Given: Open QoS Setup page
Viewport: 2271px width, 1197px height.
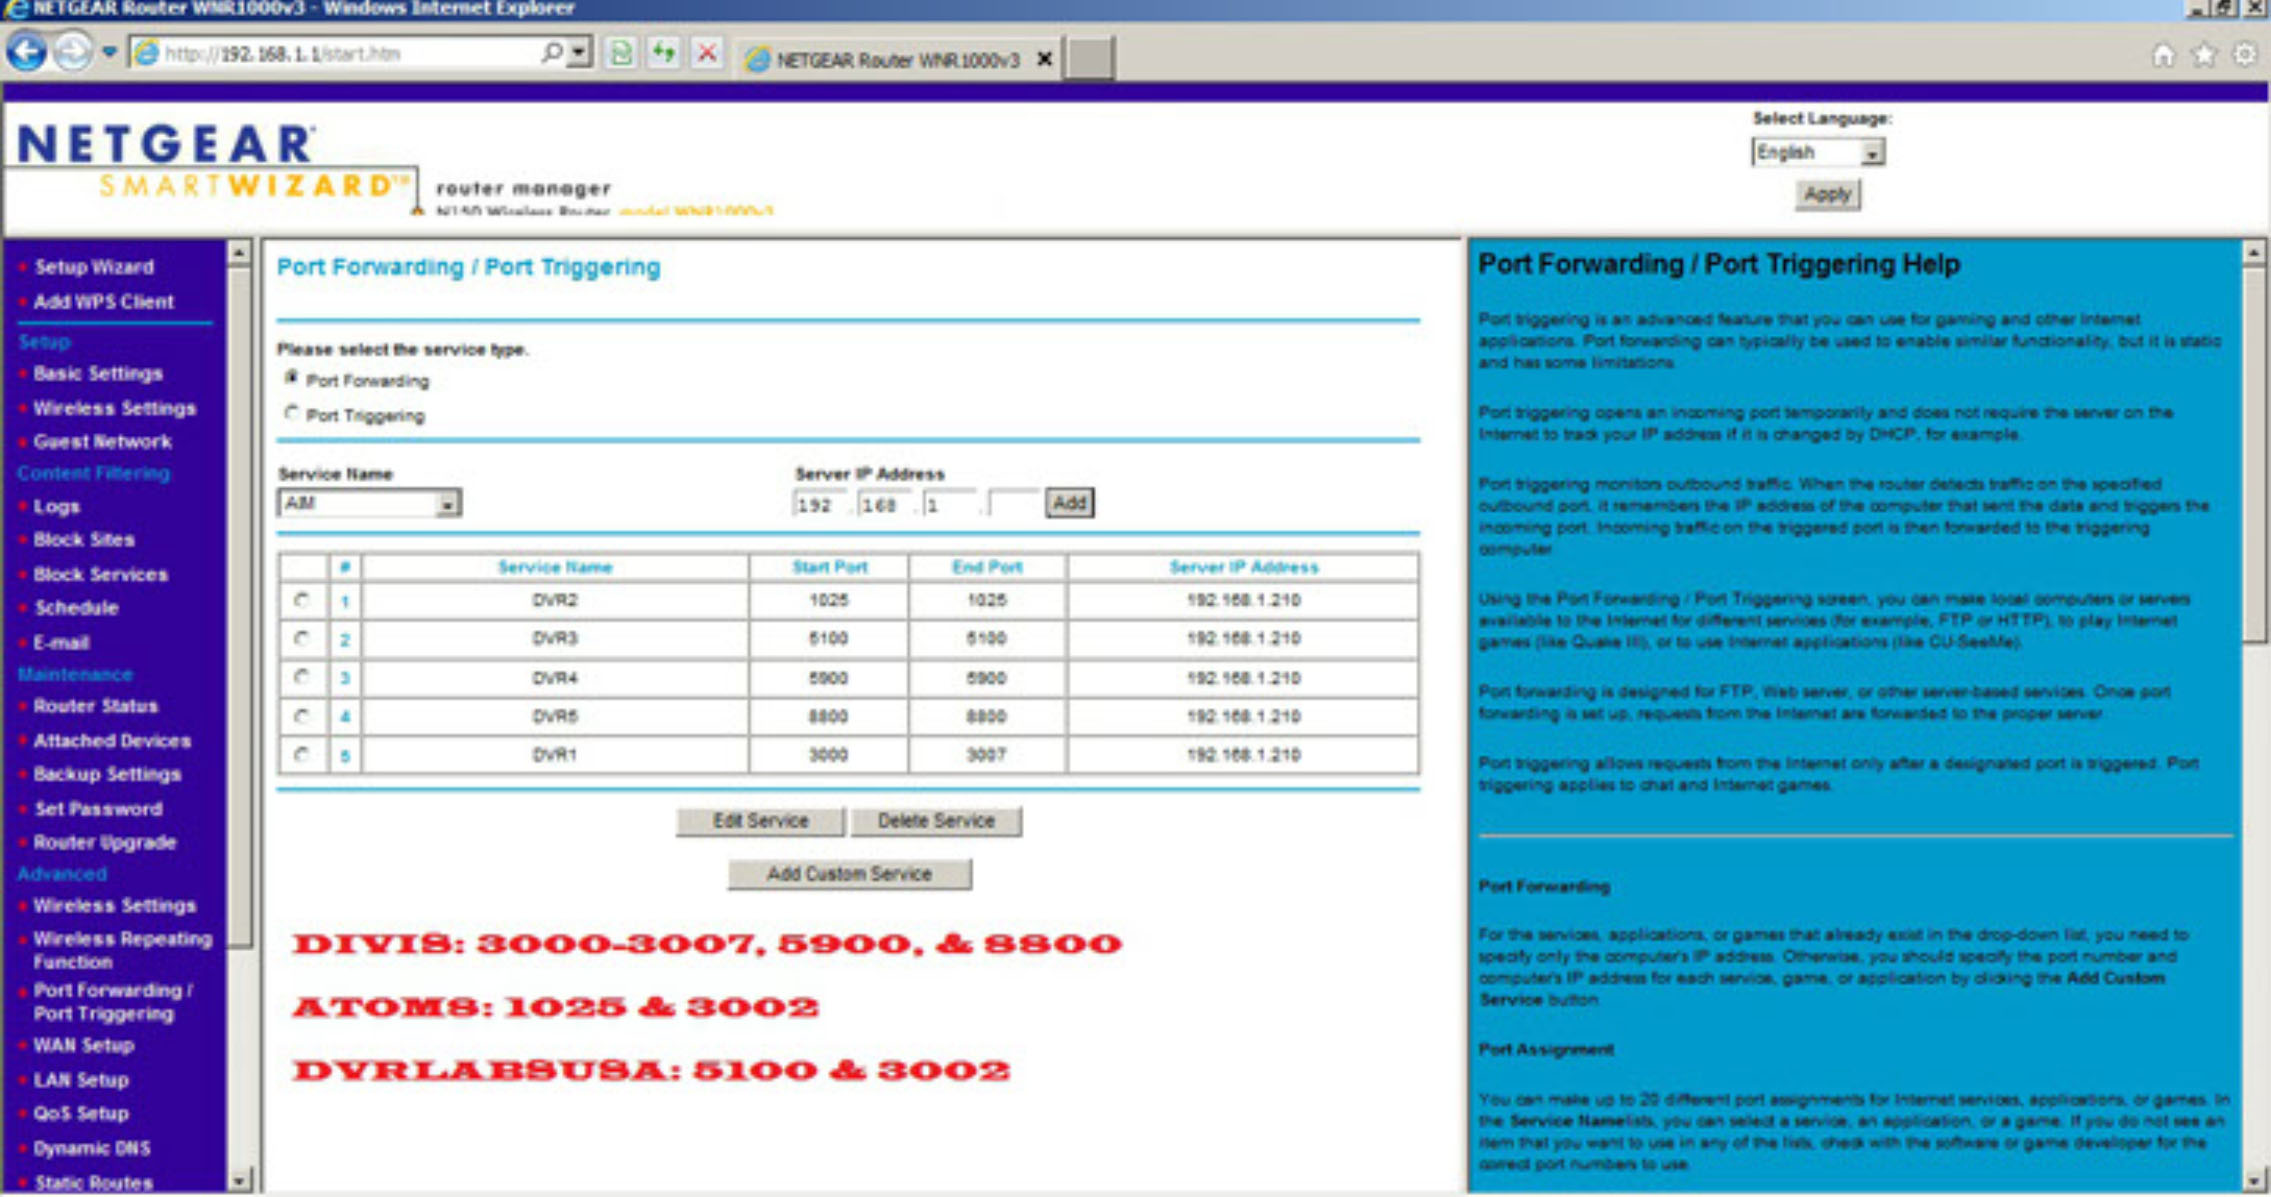Looking at the screenshot, I should pos(81,1114).
